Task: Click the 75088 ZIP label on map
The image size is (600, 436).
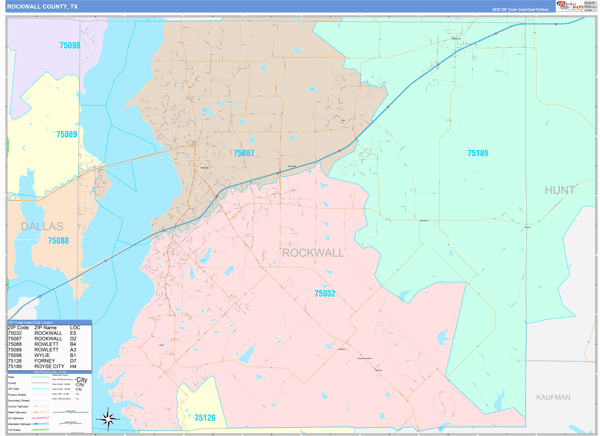Action: (x=58, y=241)
